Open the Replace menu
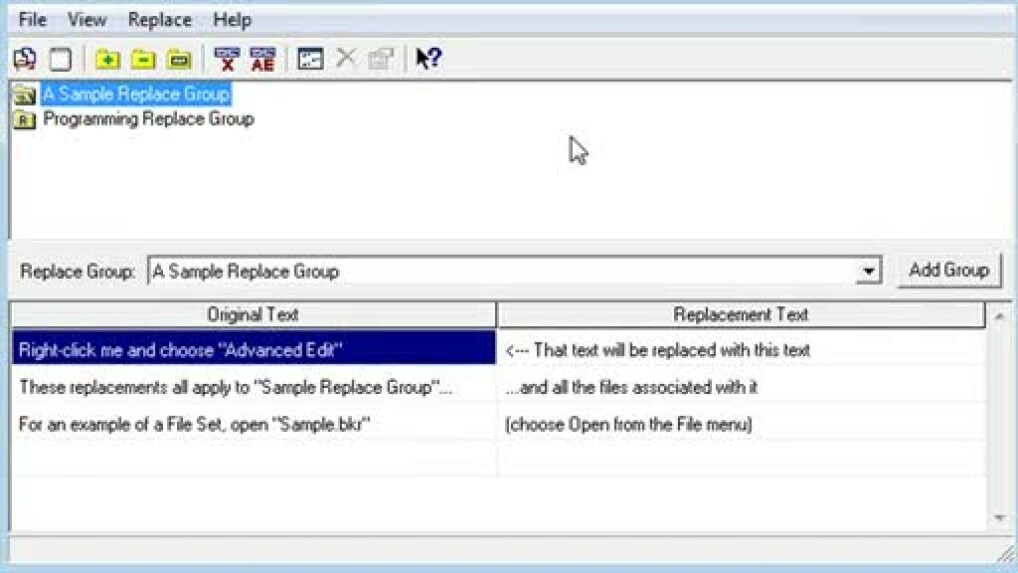The height and width of the screenshot is (573, 1018). [159, 20]
